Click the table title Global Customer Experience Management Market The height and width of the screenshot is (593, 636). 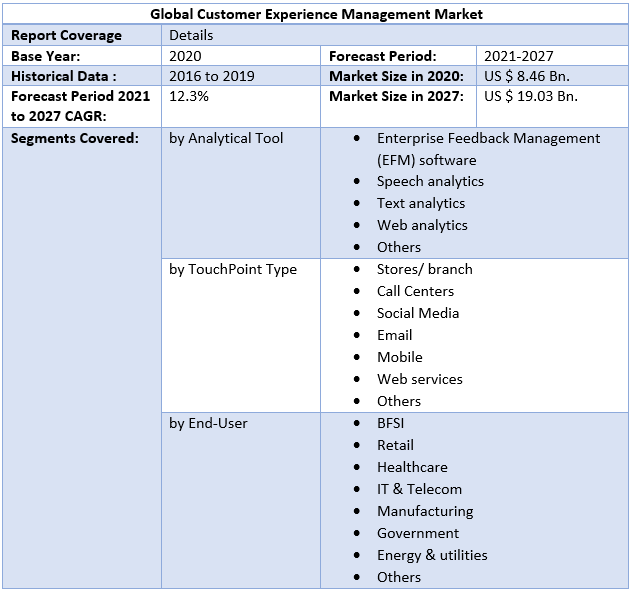click(316, 14)
